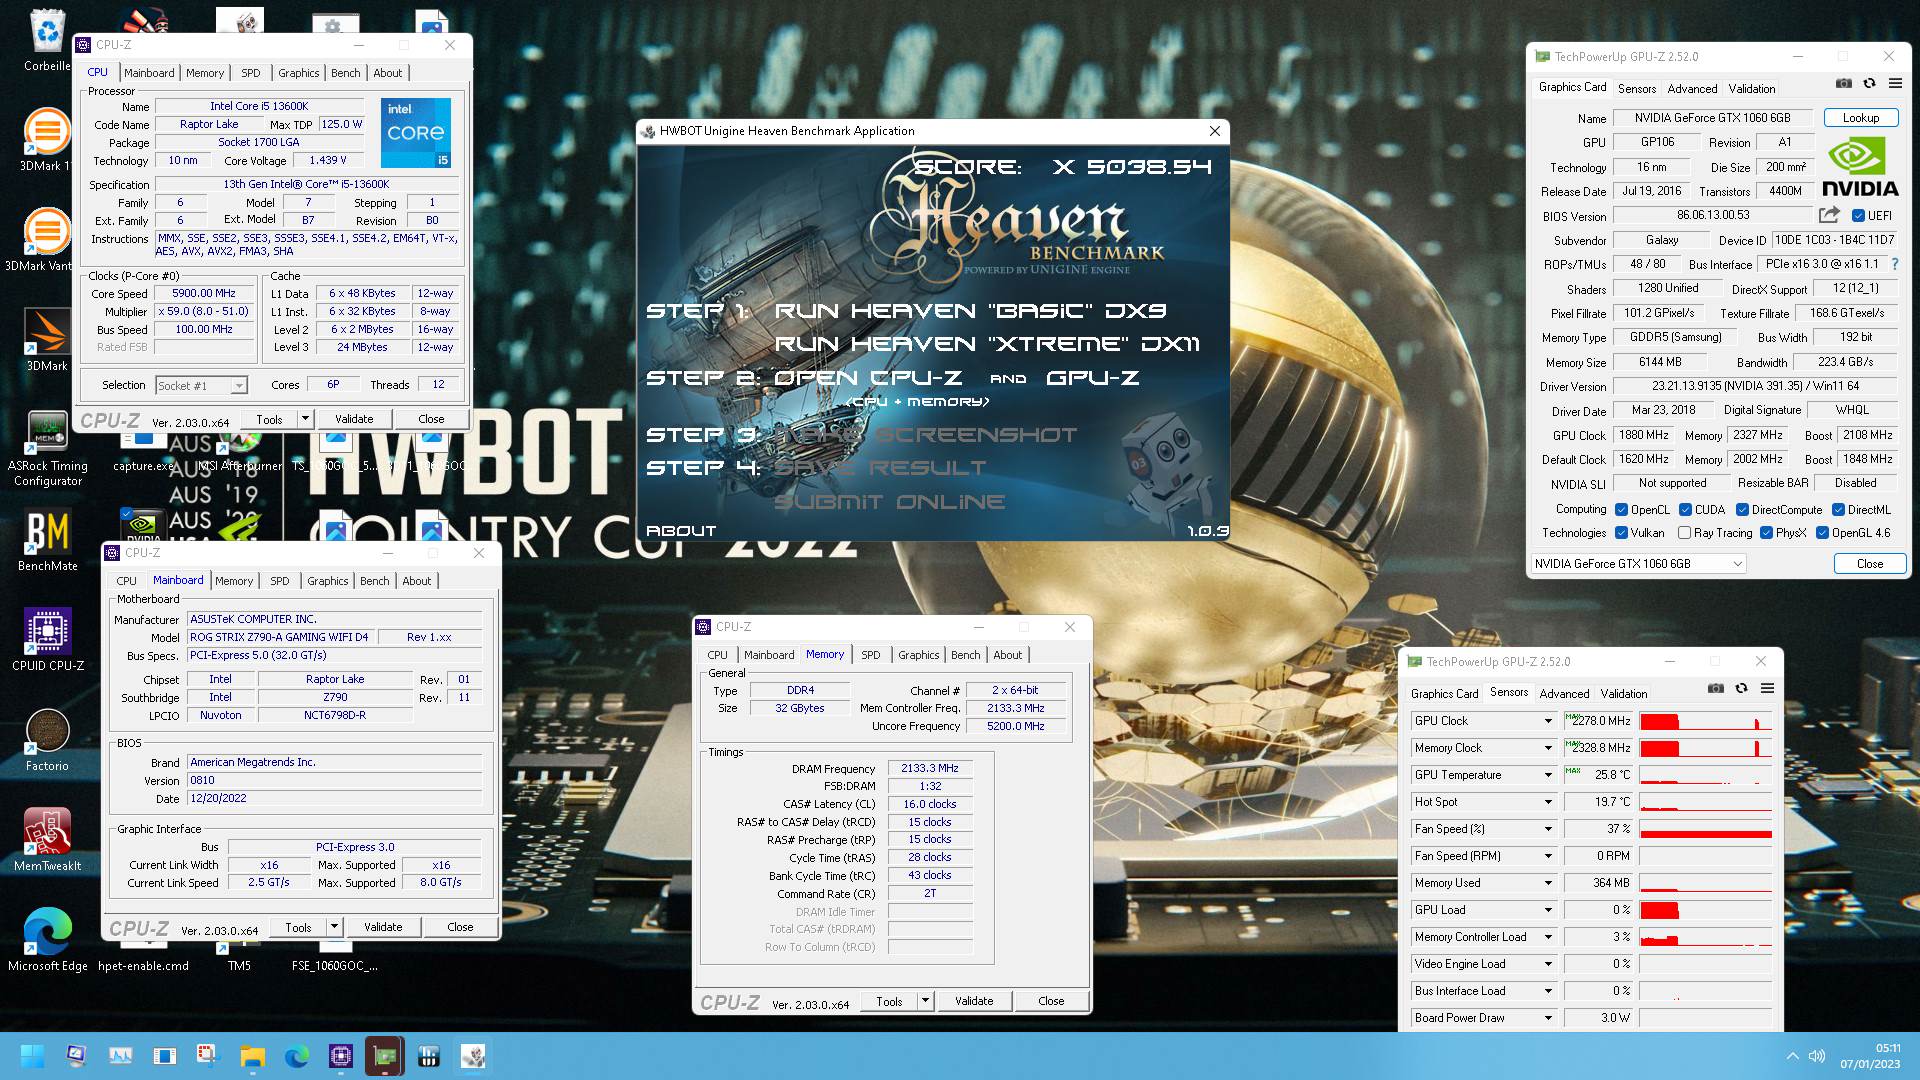
Task: Click Run Heaven "Xtreme" DX11 in HWBOT window
Action: pos(987,344)
